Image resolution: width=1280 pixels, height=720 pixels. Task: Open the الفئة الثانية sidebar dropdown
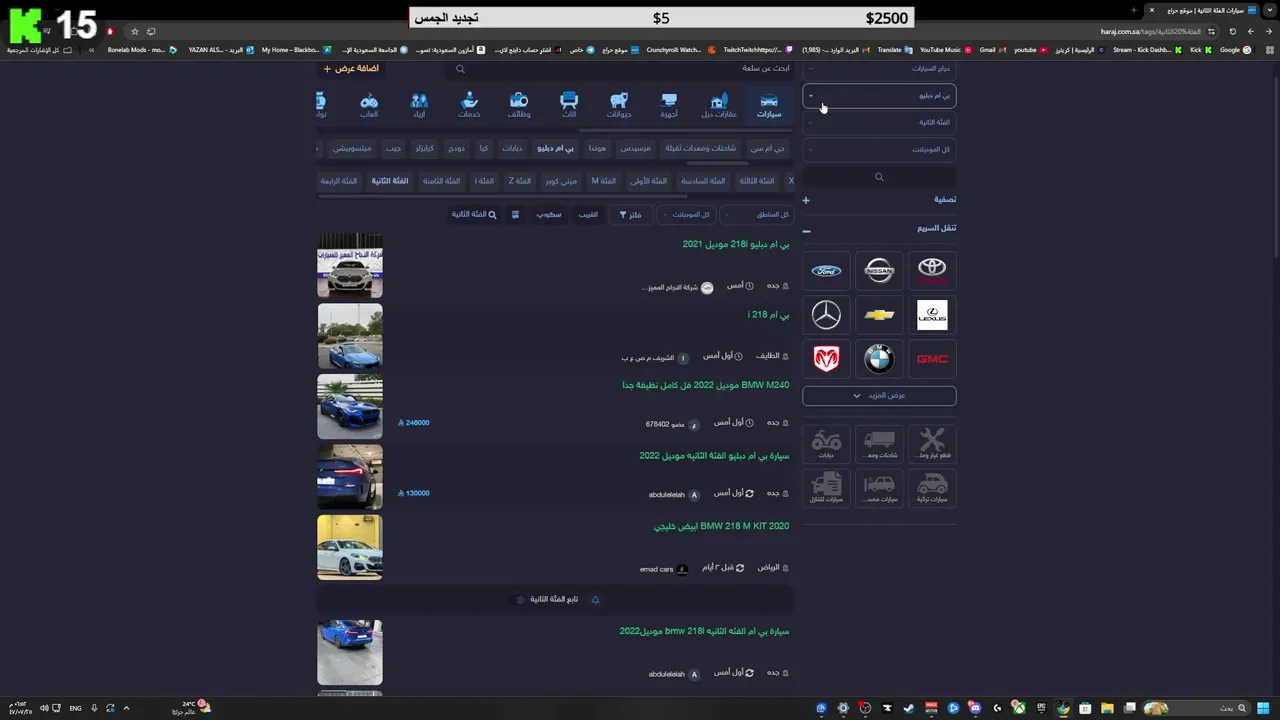coord(879,122)
